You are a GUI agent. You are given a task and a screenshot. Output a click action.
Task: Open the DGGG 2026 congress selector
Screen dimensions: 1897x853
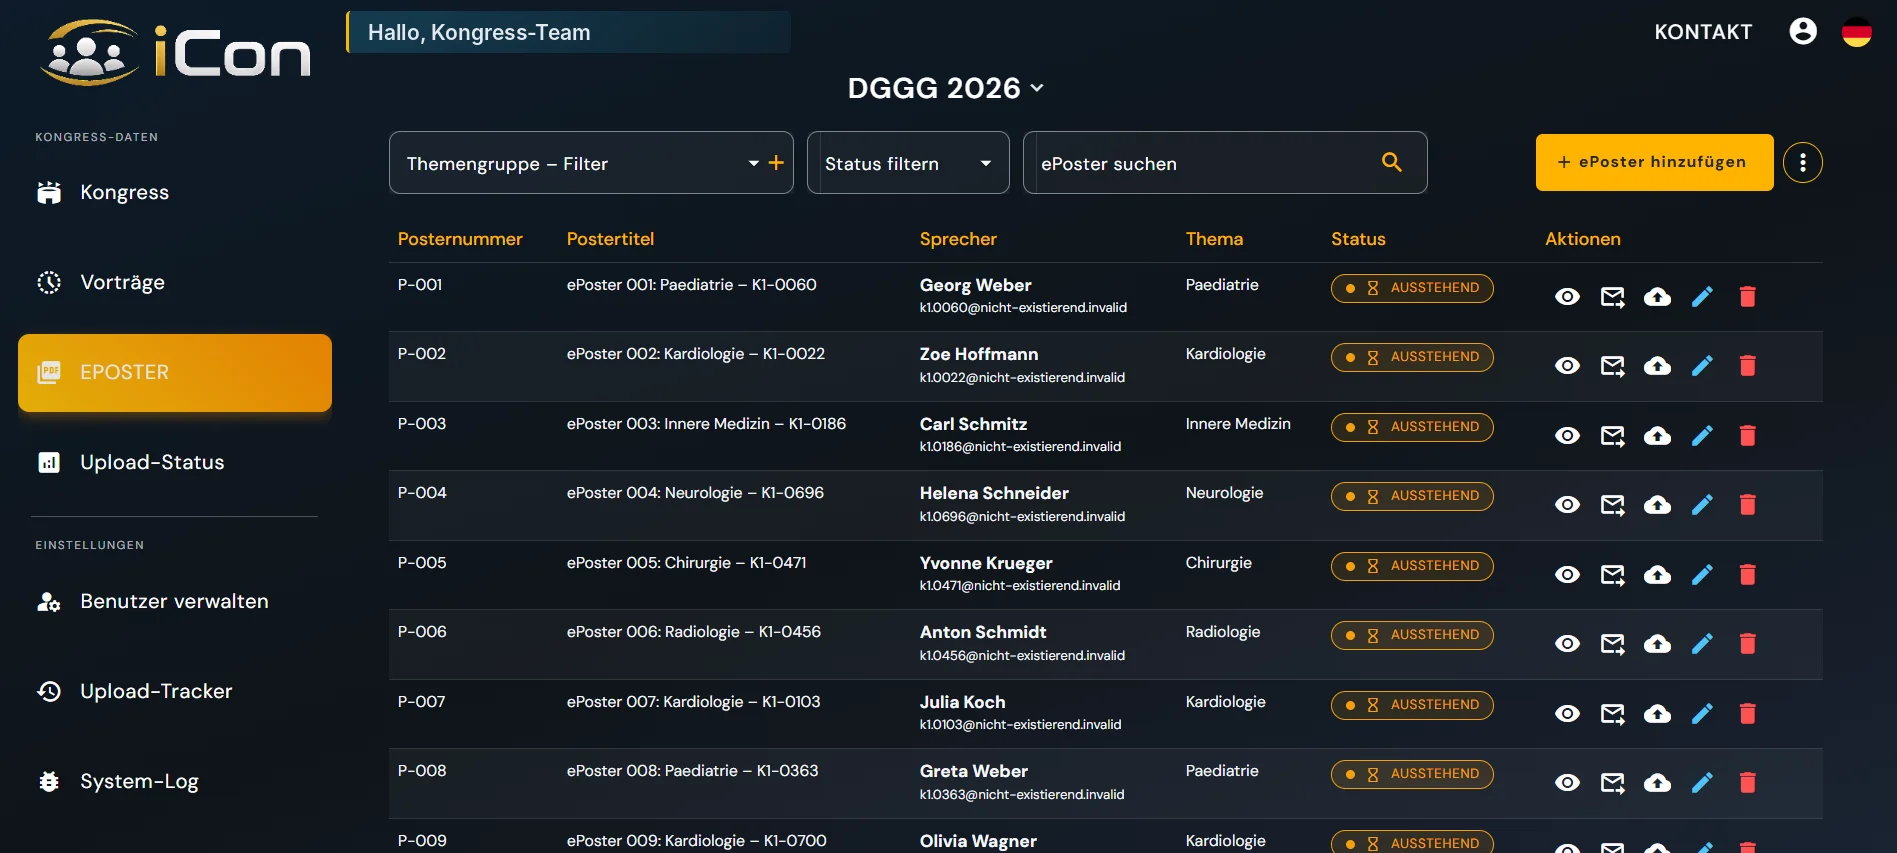point(946,88)
